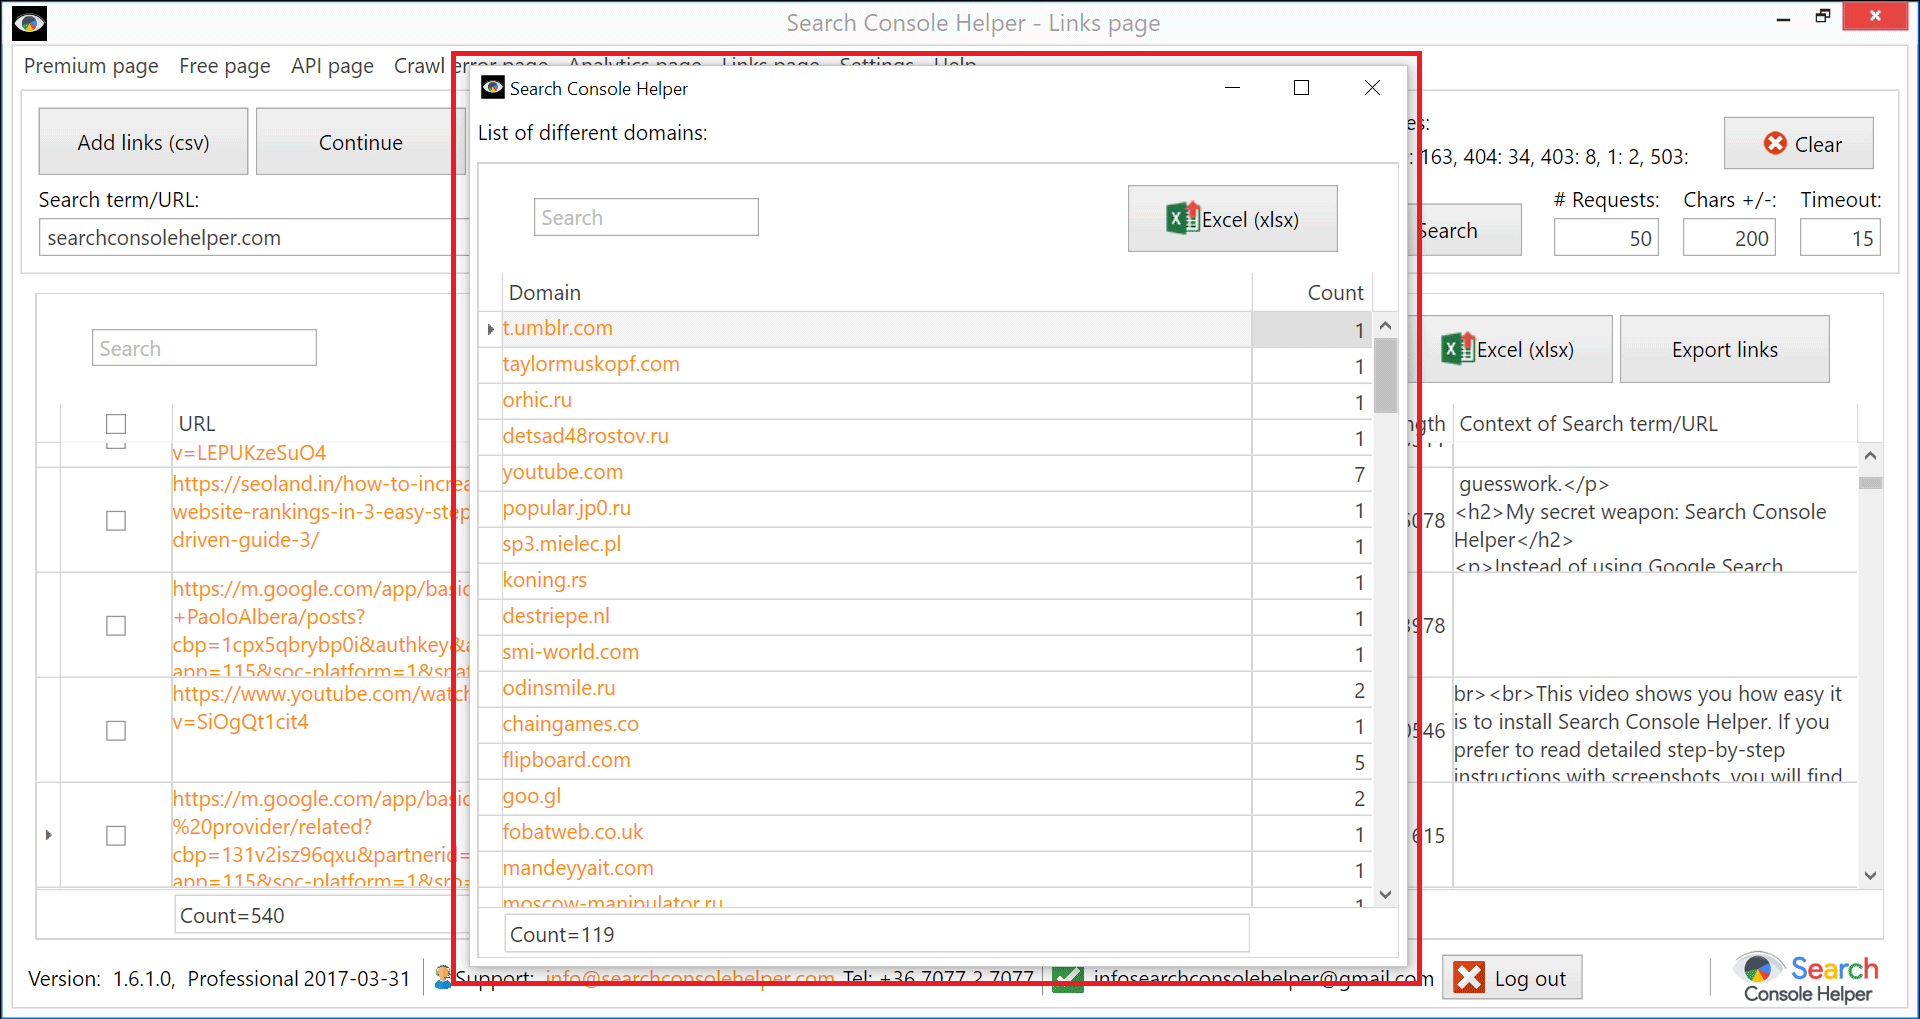Open the Free page menu
This screenshot has width=1920, height=1019.
(224, 66)
